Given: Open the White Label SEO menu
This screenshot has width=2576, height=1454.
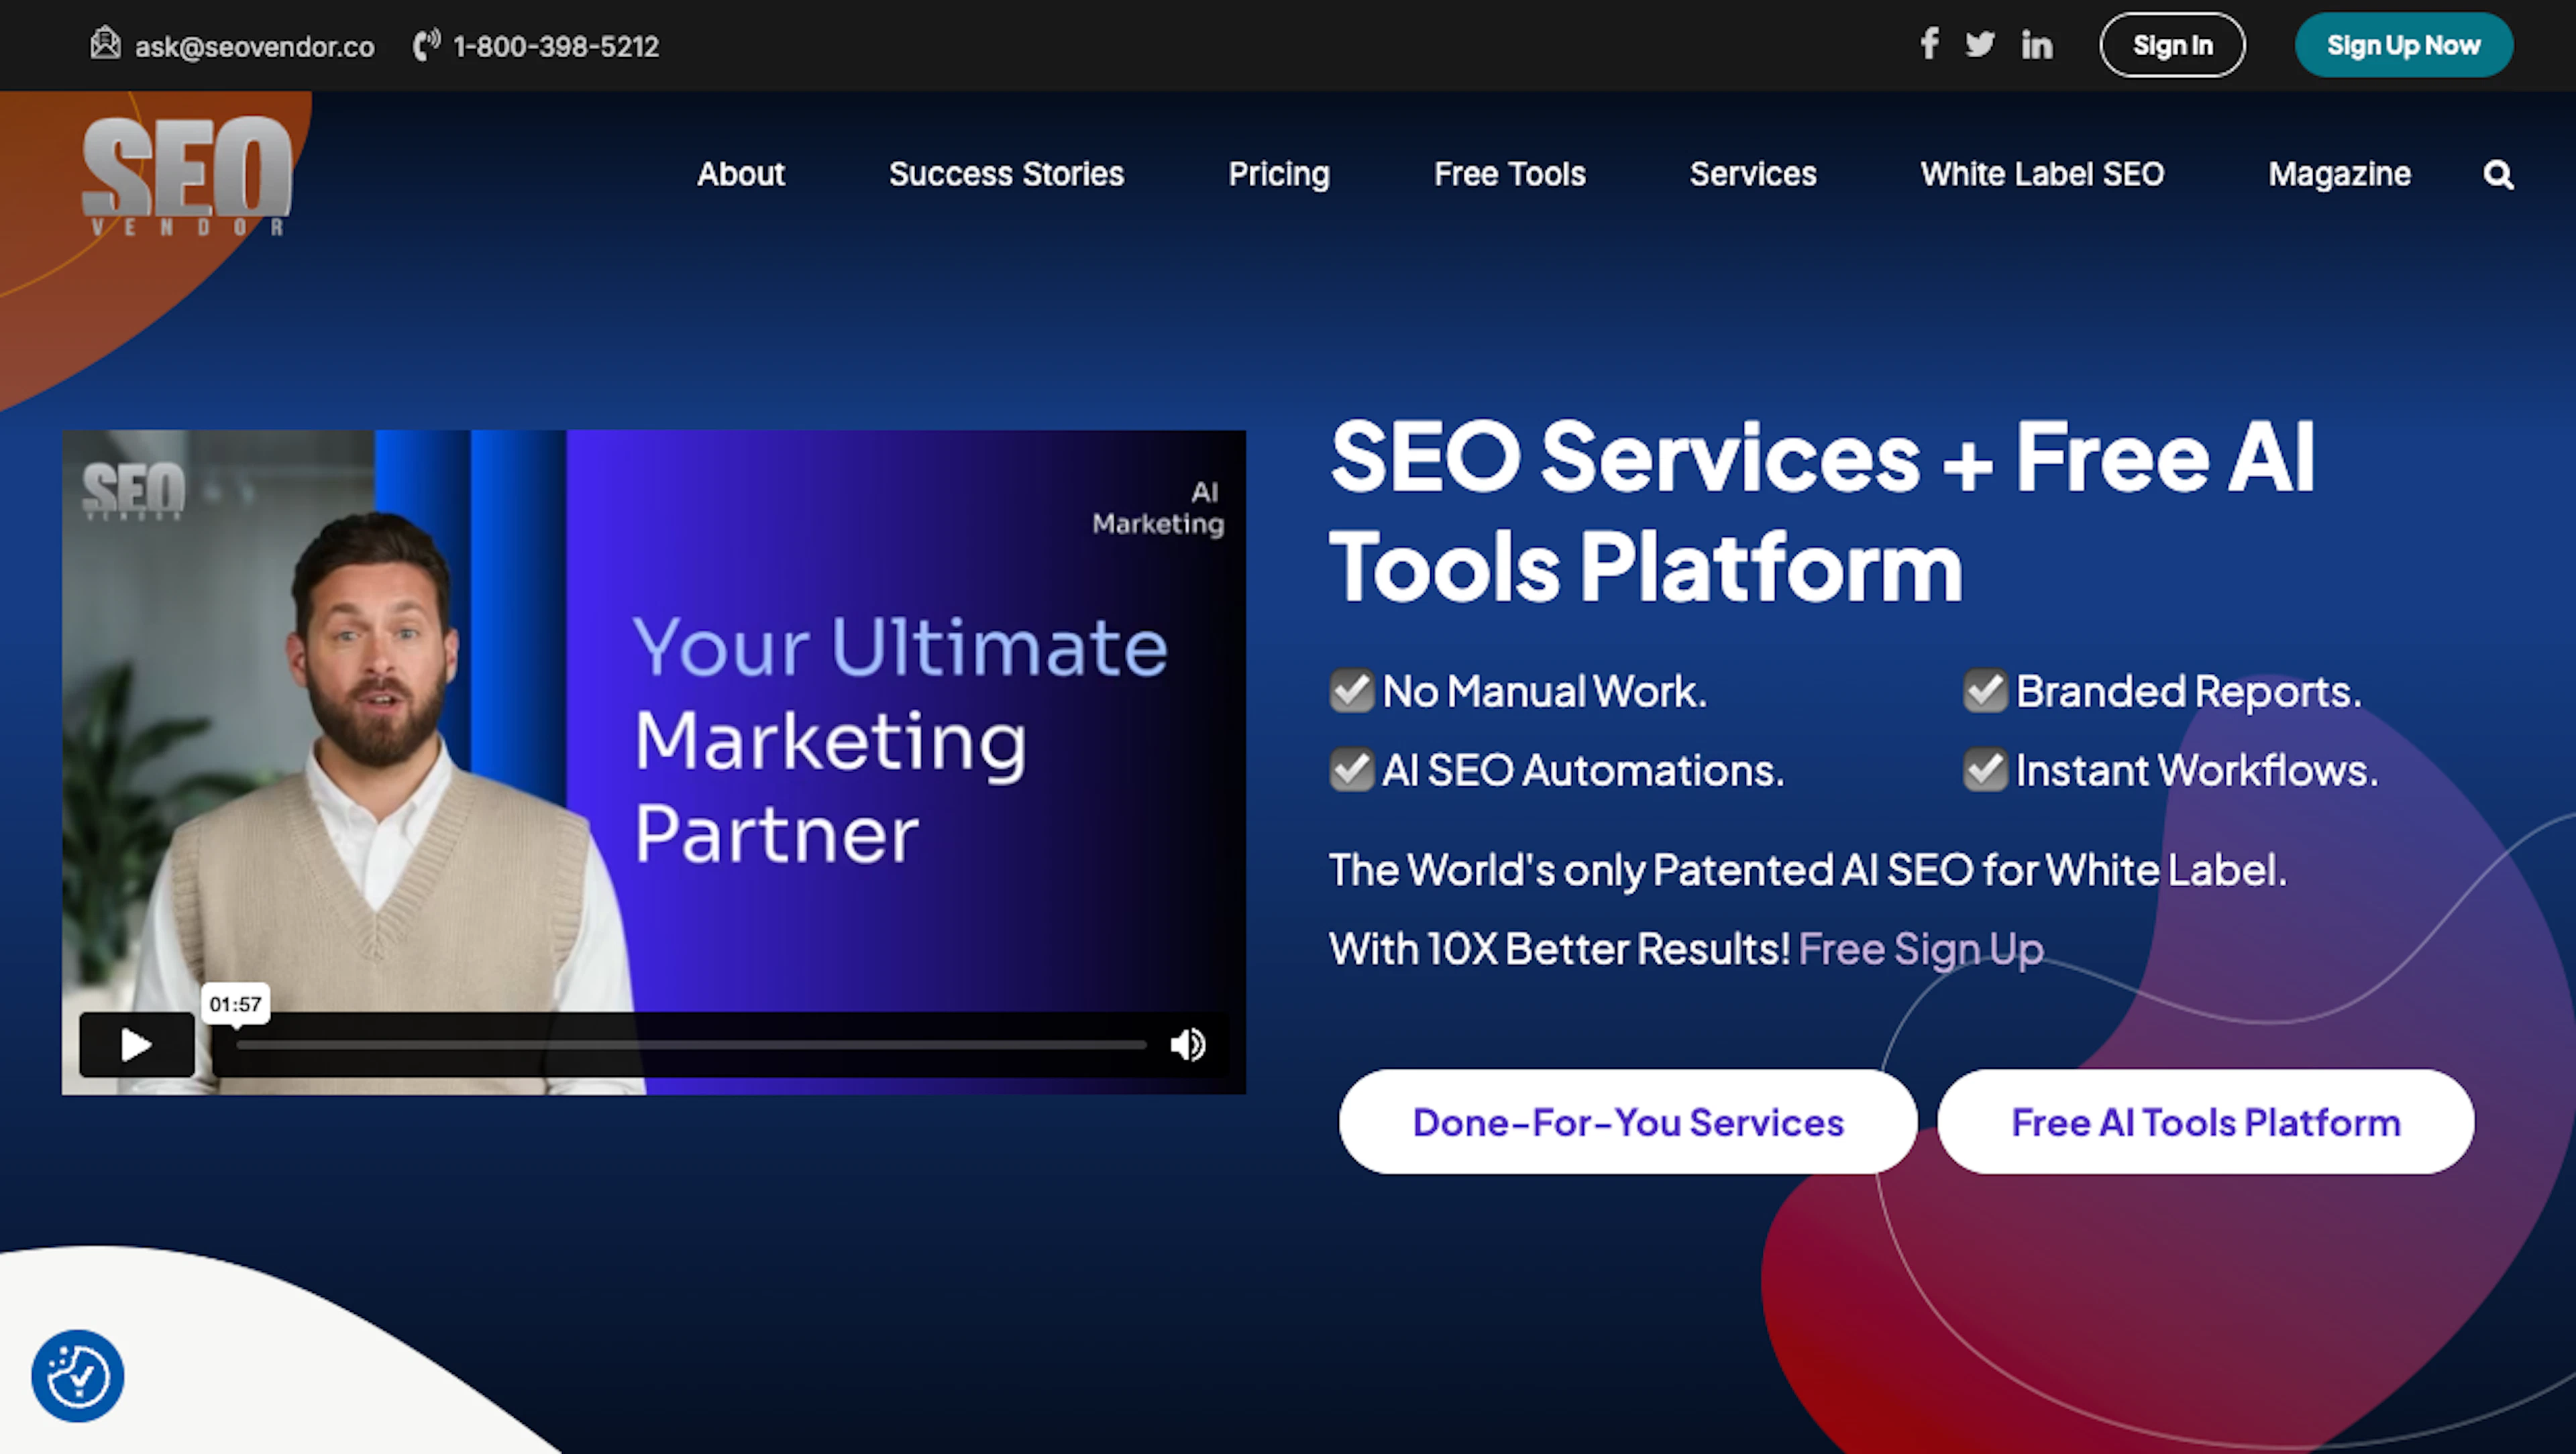Looking at the screenshot, I should pos(2042,174).
